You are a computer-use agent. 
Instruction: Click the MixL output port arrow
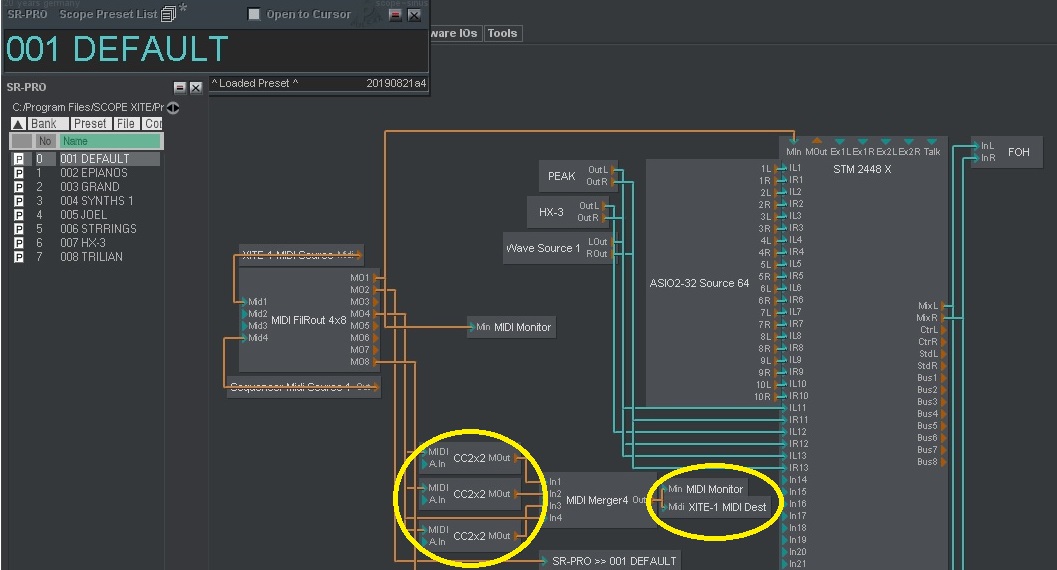[943, 306]
